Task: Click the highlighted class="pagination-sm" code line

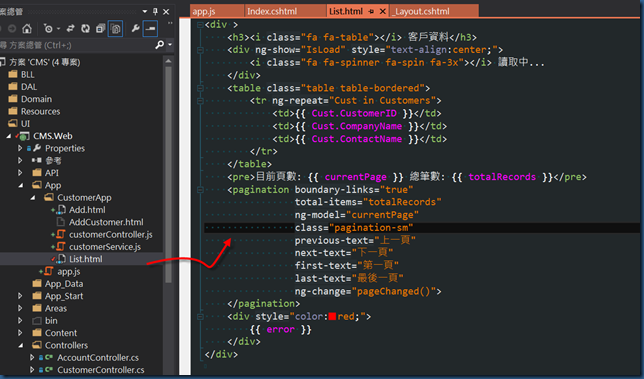Action: point(422,228)
